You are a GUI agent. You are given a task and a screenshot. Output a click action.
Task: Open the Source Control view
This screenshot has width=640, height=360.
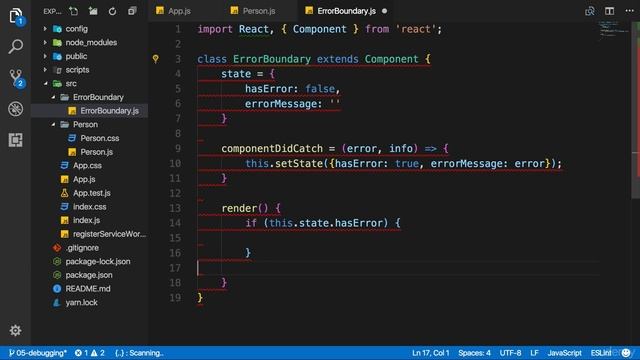coord(16,78)
